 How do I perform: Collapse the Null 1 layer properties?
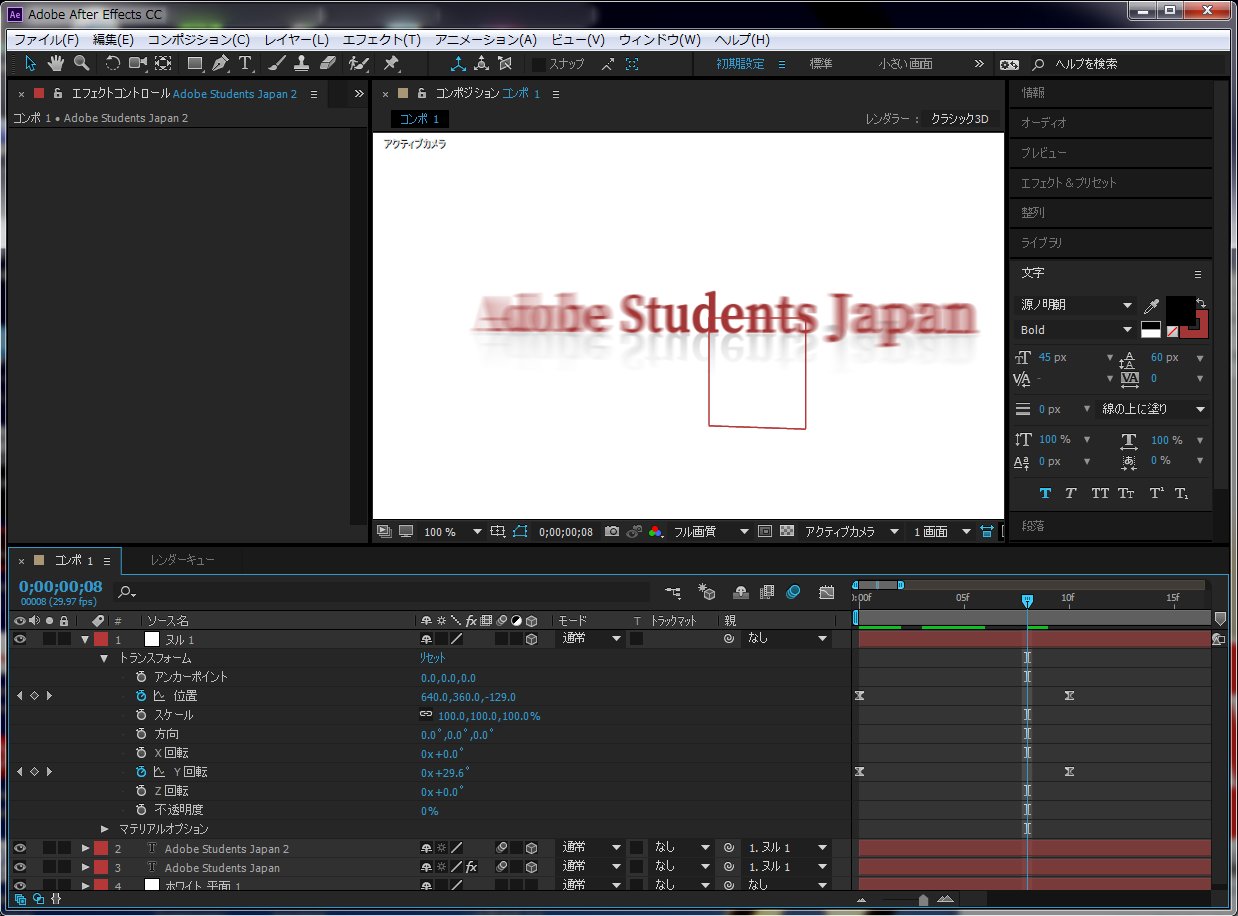(85, 639)
